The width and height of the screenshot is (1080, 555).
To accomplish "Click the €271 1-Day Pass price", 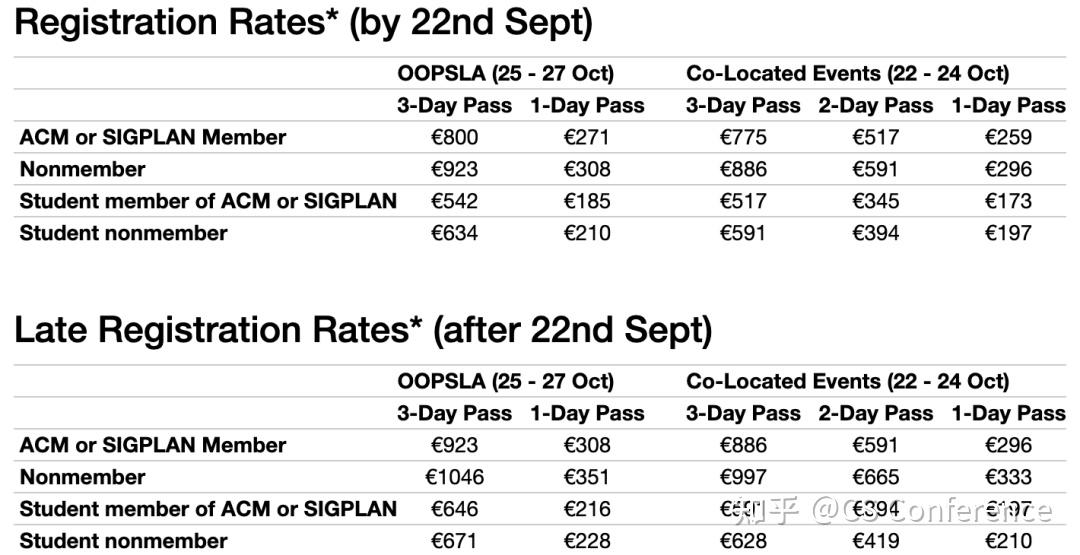I will tap(586, 137).
